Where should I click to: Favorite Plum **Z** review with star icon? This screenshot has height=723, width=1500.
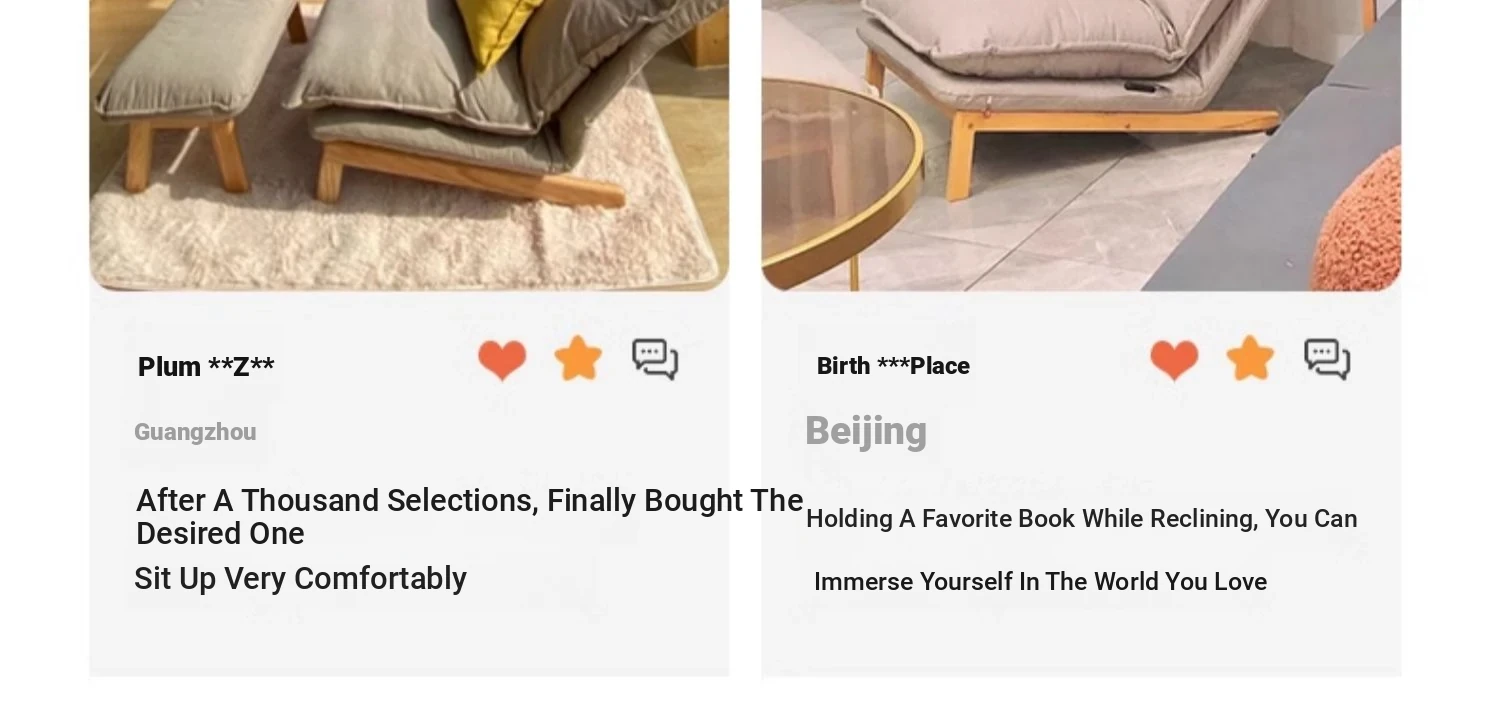578,358
